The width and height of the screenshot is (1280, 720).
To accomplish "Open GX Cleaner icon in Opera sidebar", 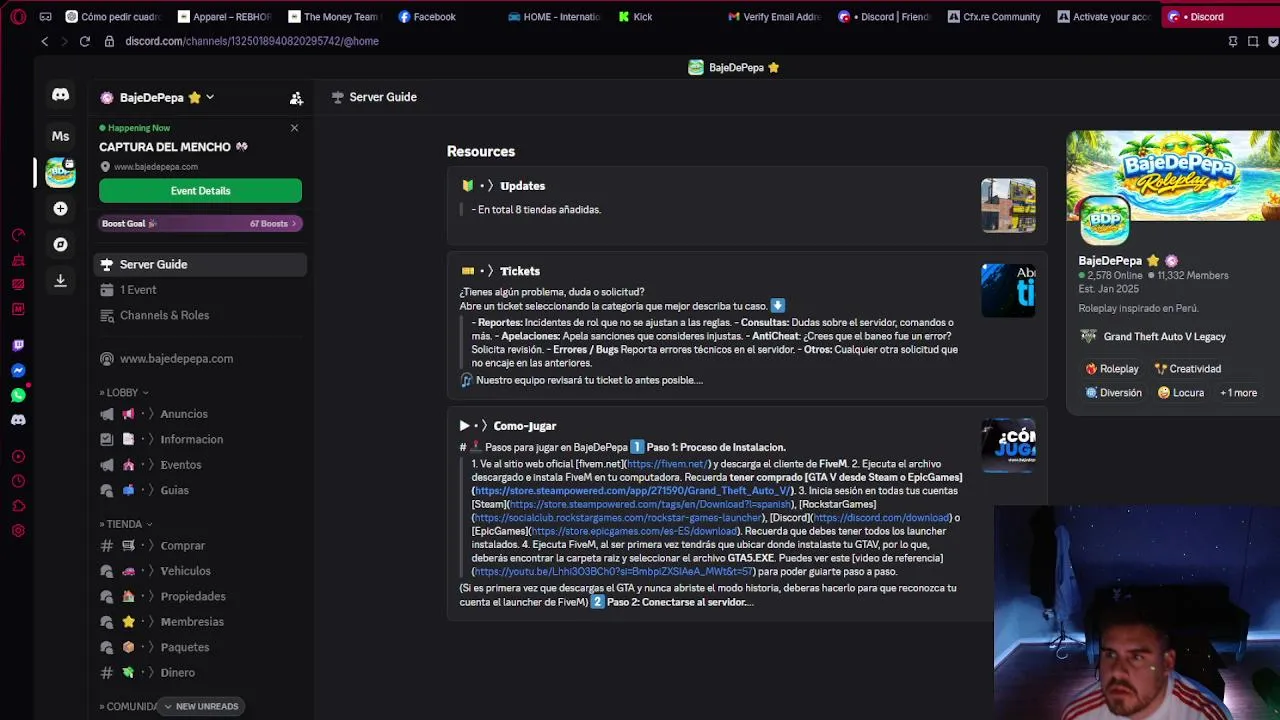I will pyautogui.click(x=18, y=260).
